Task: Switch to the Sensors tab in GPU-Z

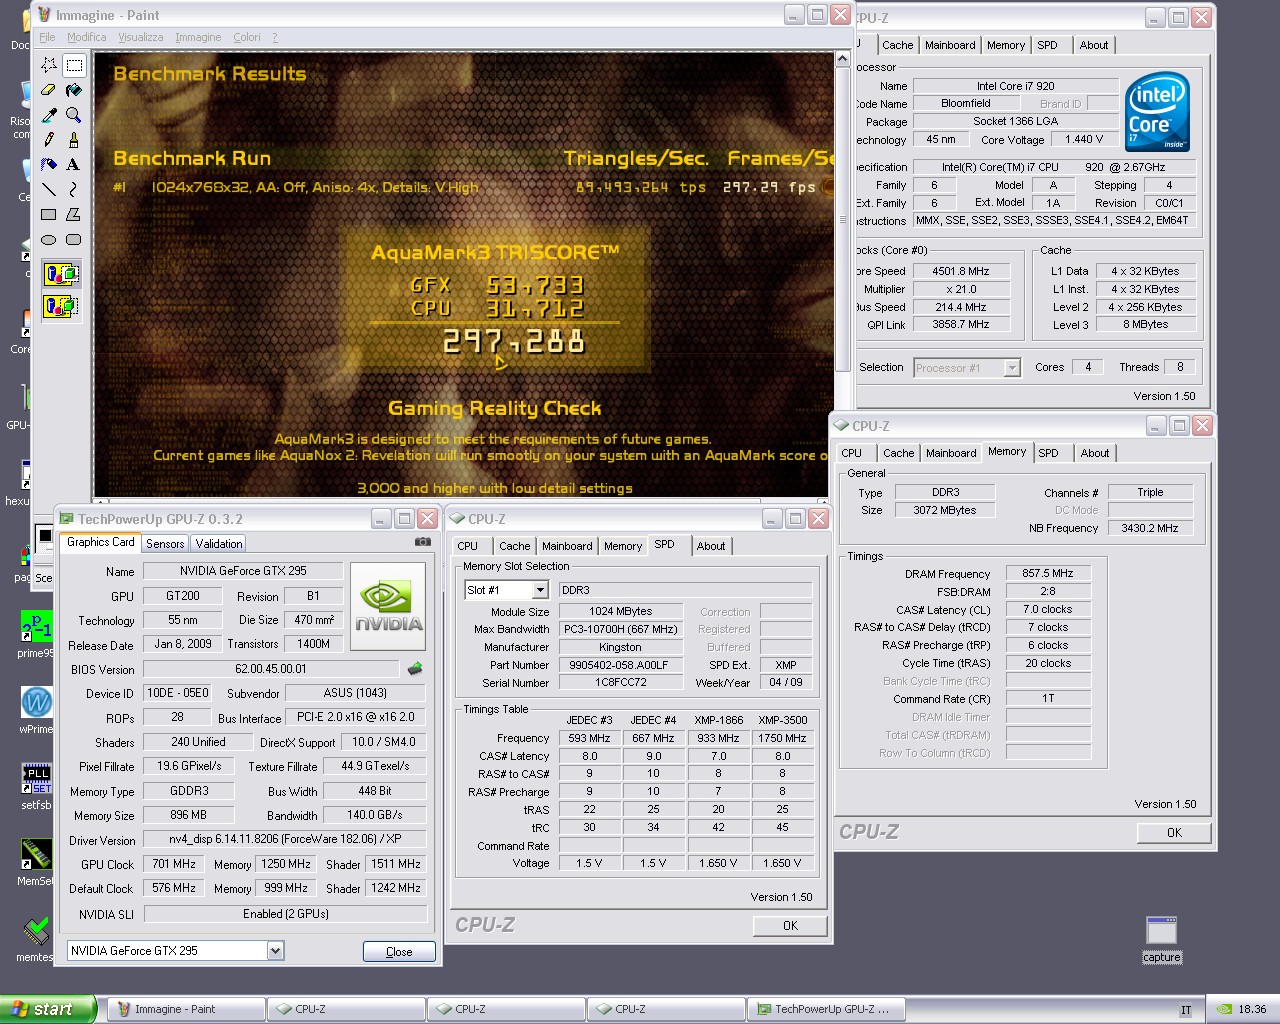Action: pos(165,544)
